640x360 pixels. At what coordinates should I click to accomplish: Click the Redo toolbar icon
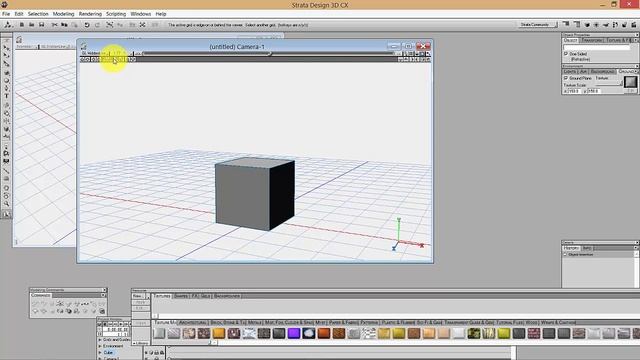[97, 25]
